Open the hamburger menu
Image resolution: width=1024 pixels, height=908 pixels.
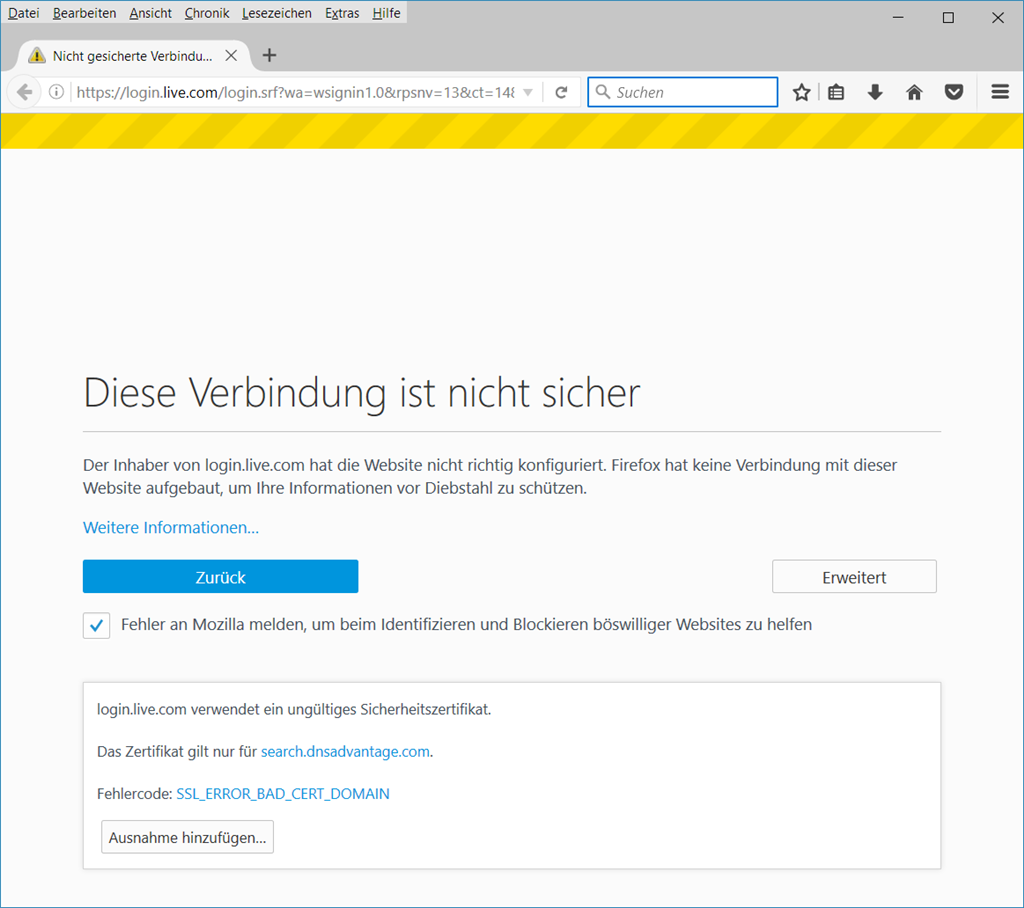point(1000,92)
